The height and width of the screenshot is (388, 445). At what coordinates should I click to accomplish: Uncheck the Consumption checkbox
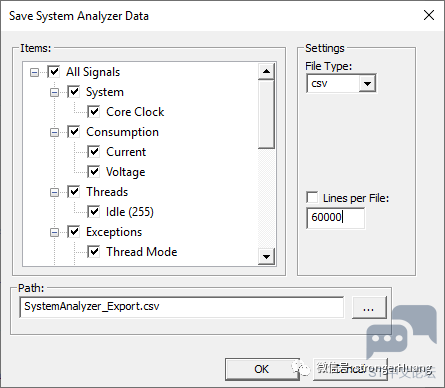coord(74,132)
